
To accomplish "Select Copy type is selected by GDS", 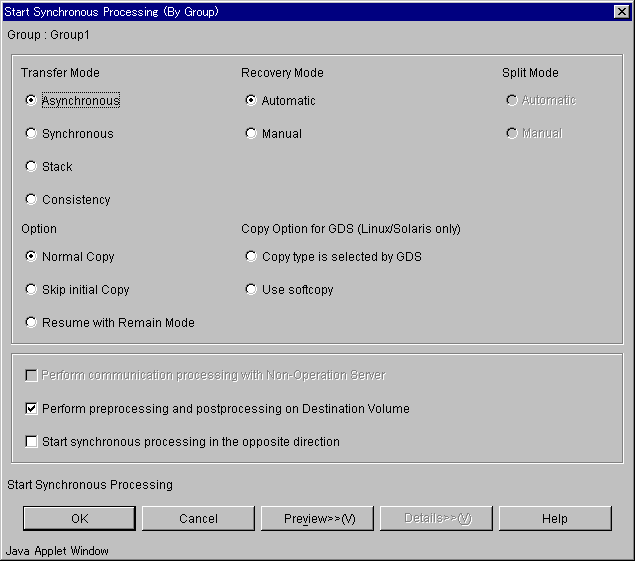I will pos(251,256).
